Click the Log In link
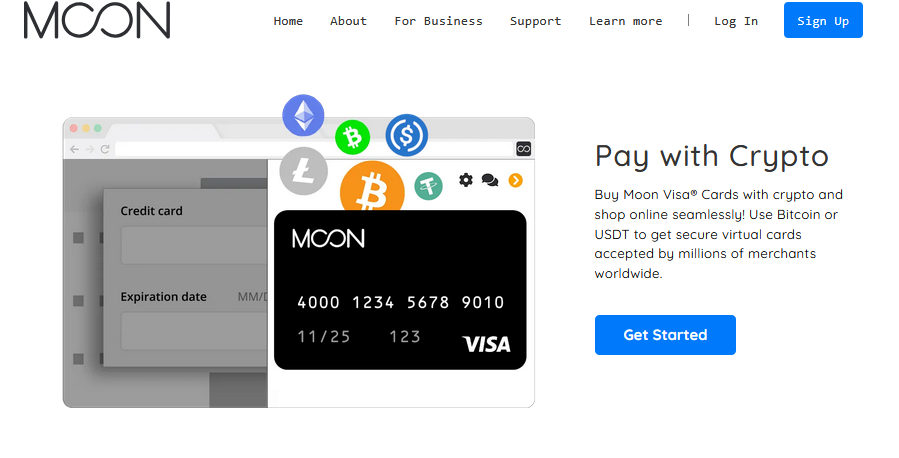 click(736, 21)
